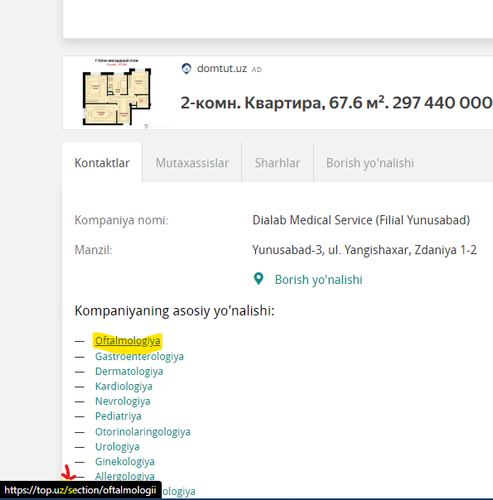Image resolution: width=493 pixels, height=500 pixels.
Task: Open the Ginekologiya link
Action: (x=125, y=462)
